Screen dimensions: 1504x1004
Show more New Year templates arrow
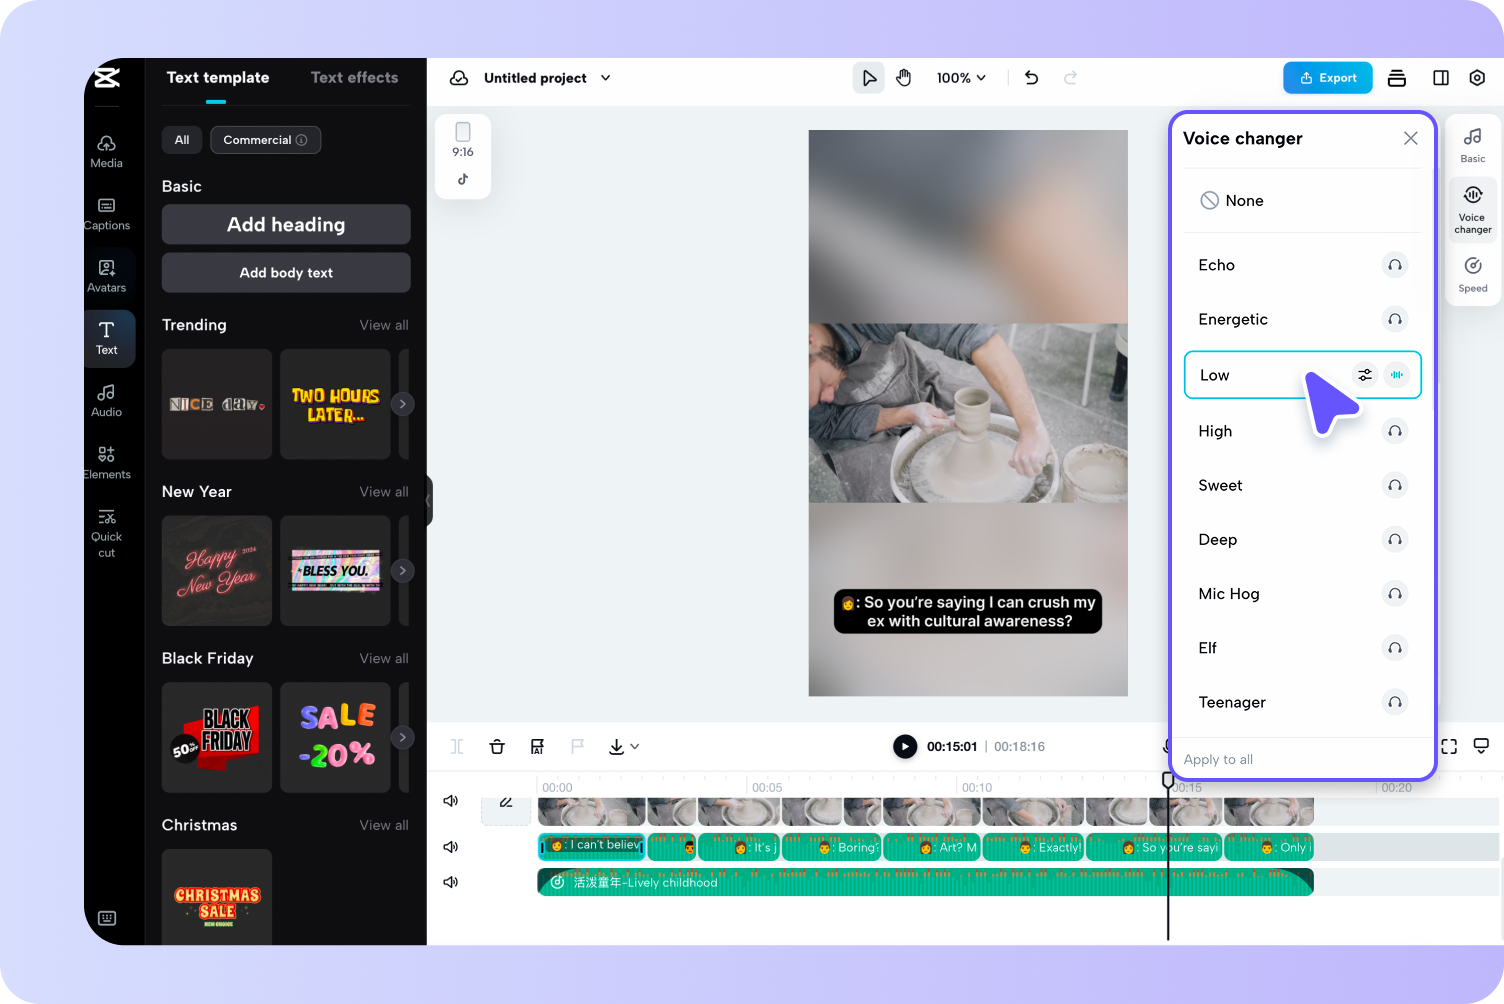click(x=402, y=570)
